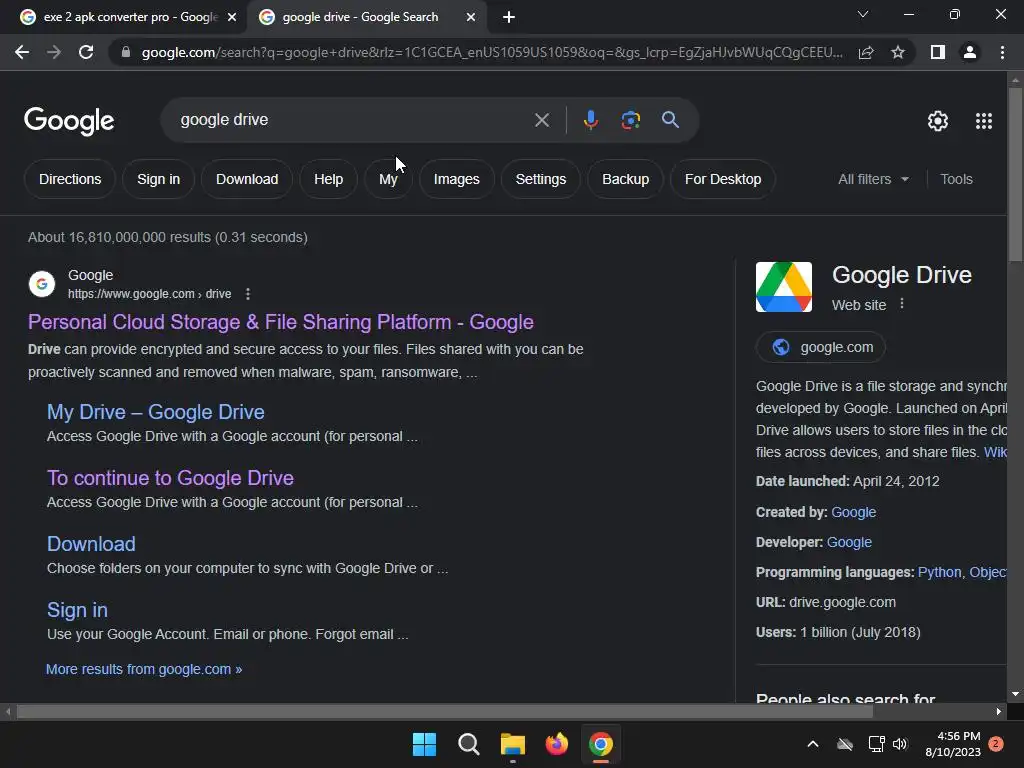Launch Firefox from the taskbar
The image size is (1024, 768).
[556, 744]
